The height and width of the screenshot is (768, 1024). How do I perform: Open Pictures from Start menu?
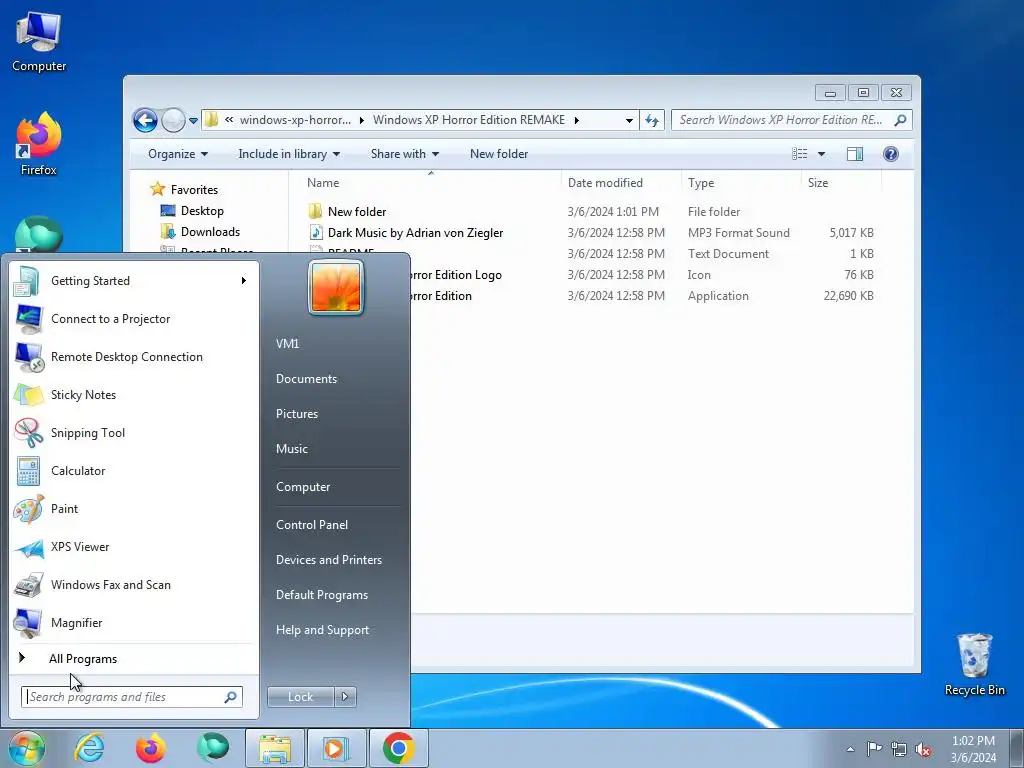pyautogui.click(x=296, y=413)
